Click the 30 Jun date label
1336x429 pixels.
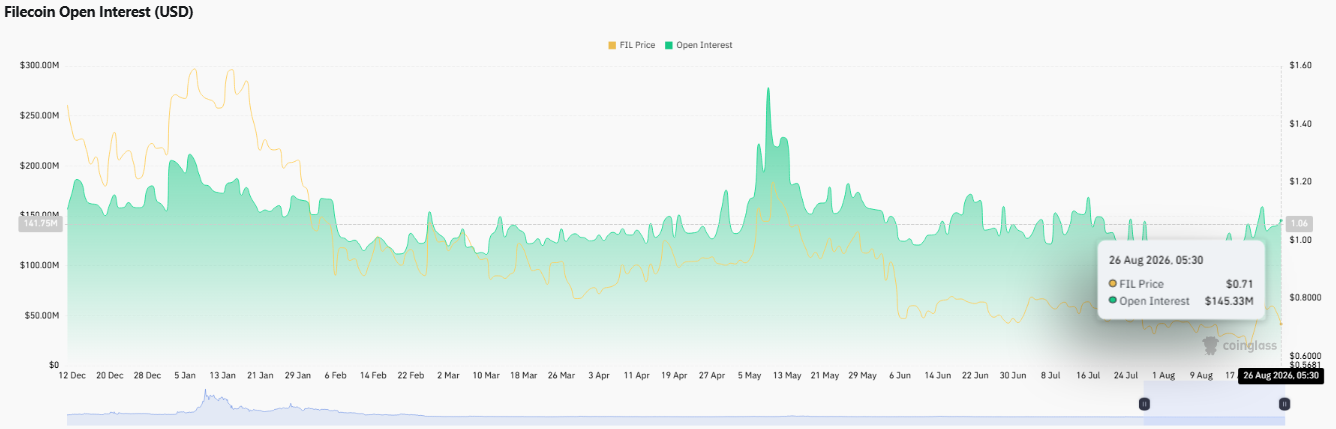click(x=1012, y=376)
